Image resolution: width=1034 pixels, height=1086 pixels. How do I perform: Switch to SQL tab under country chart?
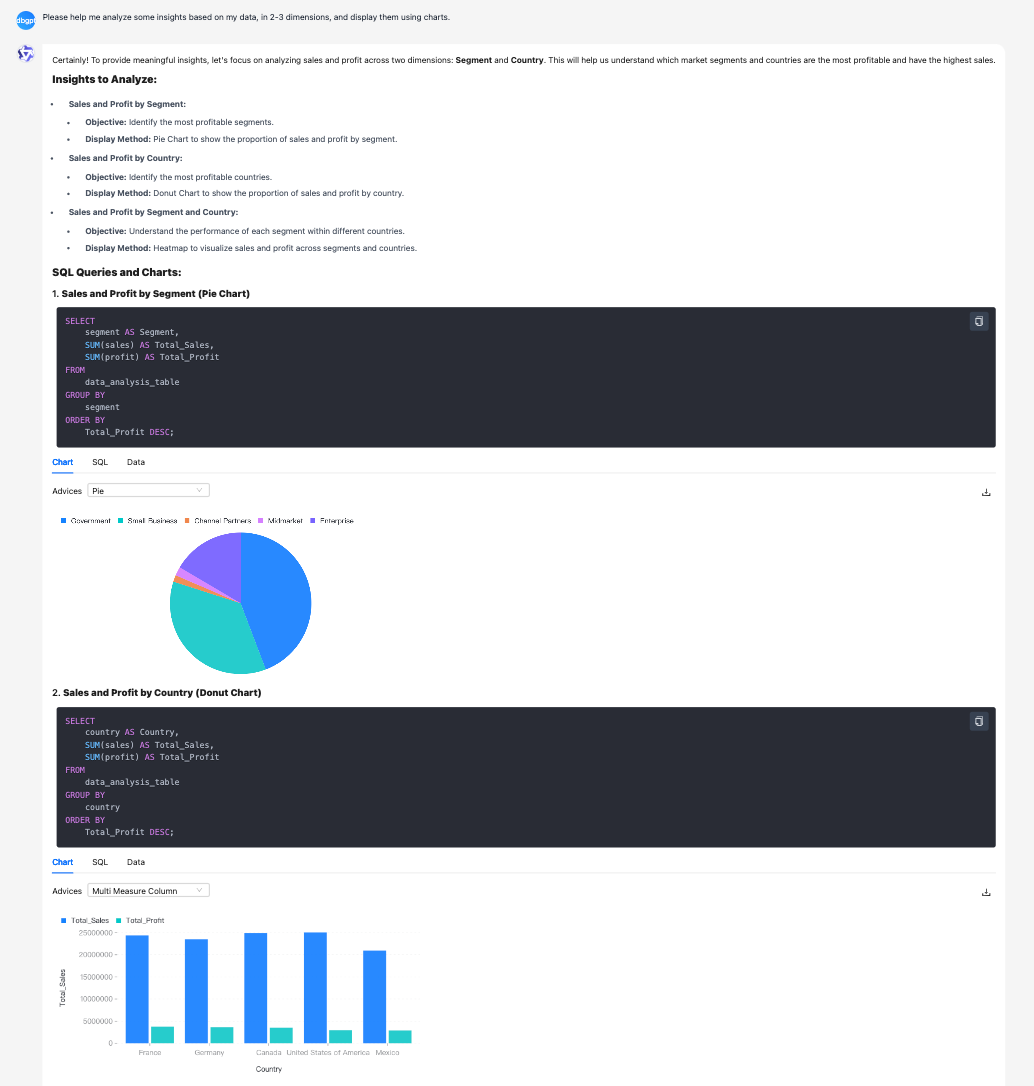(x=100, y=862)
